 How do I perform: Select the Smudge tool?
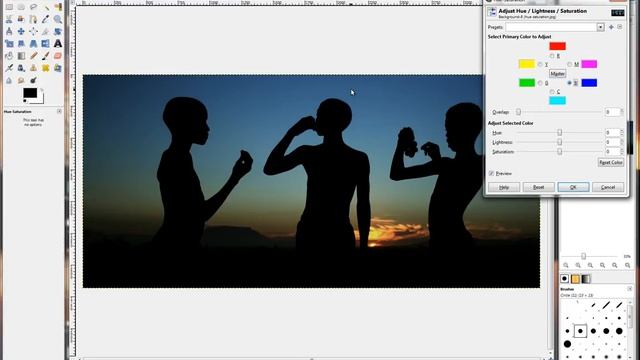coord(21,80)
